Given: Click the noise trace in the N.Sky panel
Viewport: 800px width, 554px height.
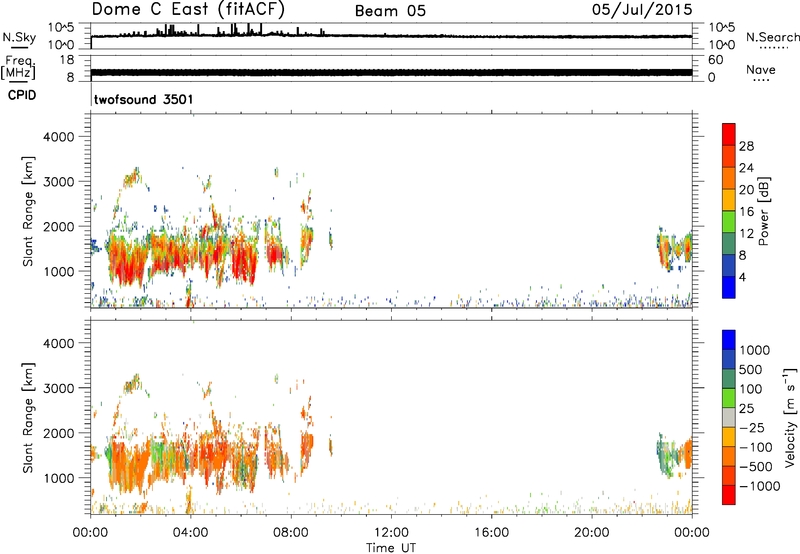Looking at the screenshot, I should pos(391,35).
